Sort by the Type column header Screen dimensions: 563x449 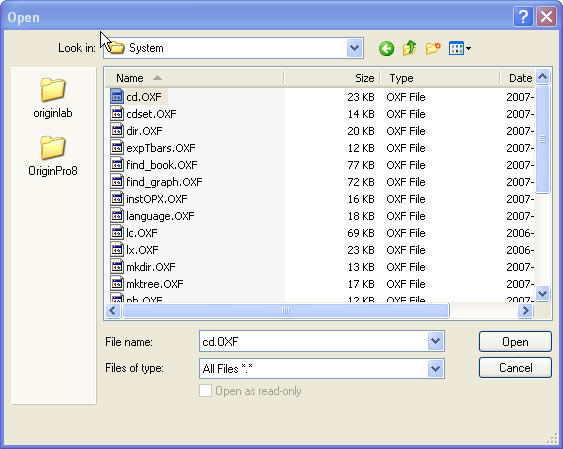pyautogui.click(x=440, y=78)
